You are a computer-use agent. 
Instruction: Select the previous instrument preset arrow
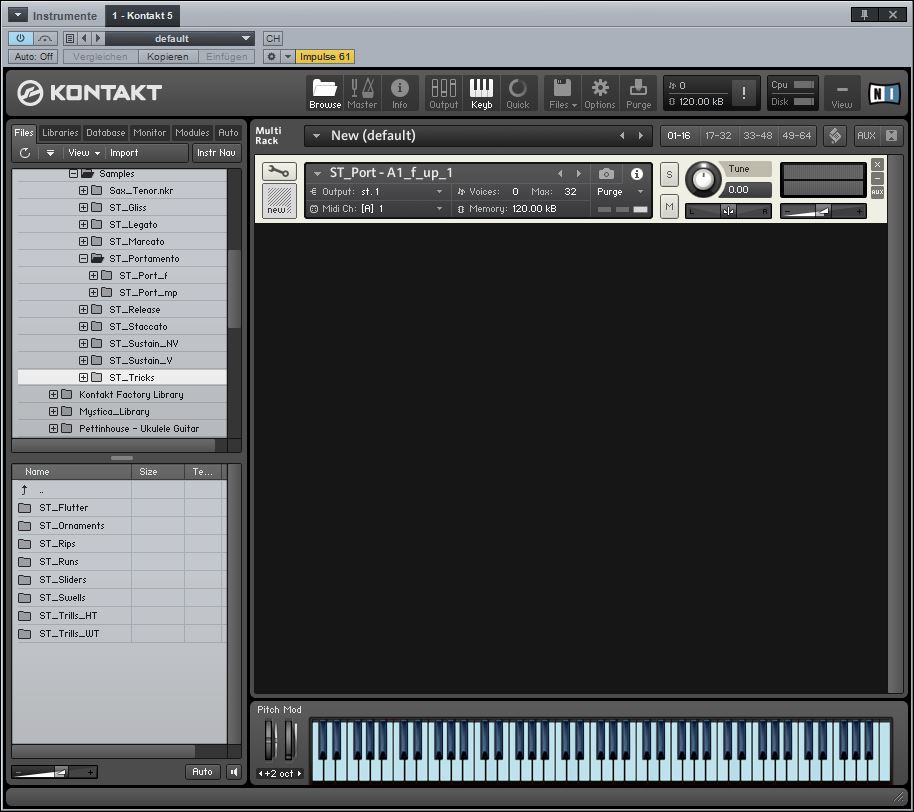click(560, 174)
